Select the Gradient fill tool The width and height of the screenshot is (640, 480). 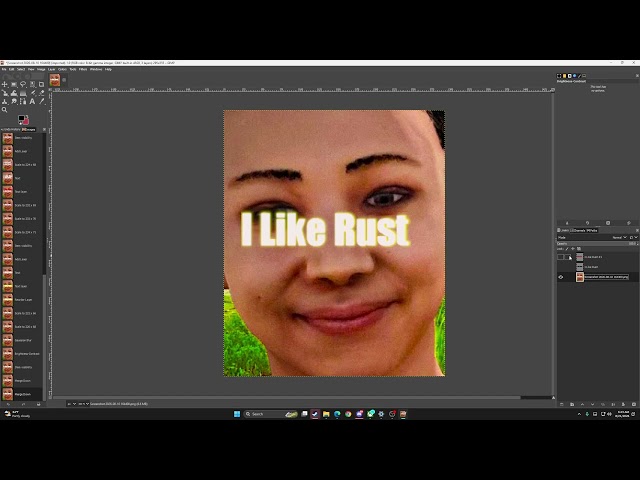pos(23,93)
